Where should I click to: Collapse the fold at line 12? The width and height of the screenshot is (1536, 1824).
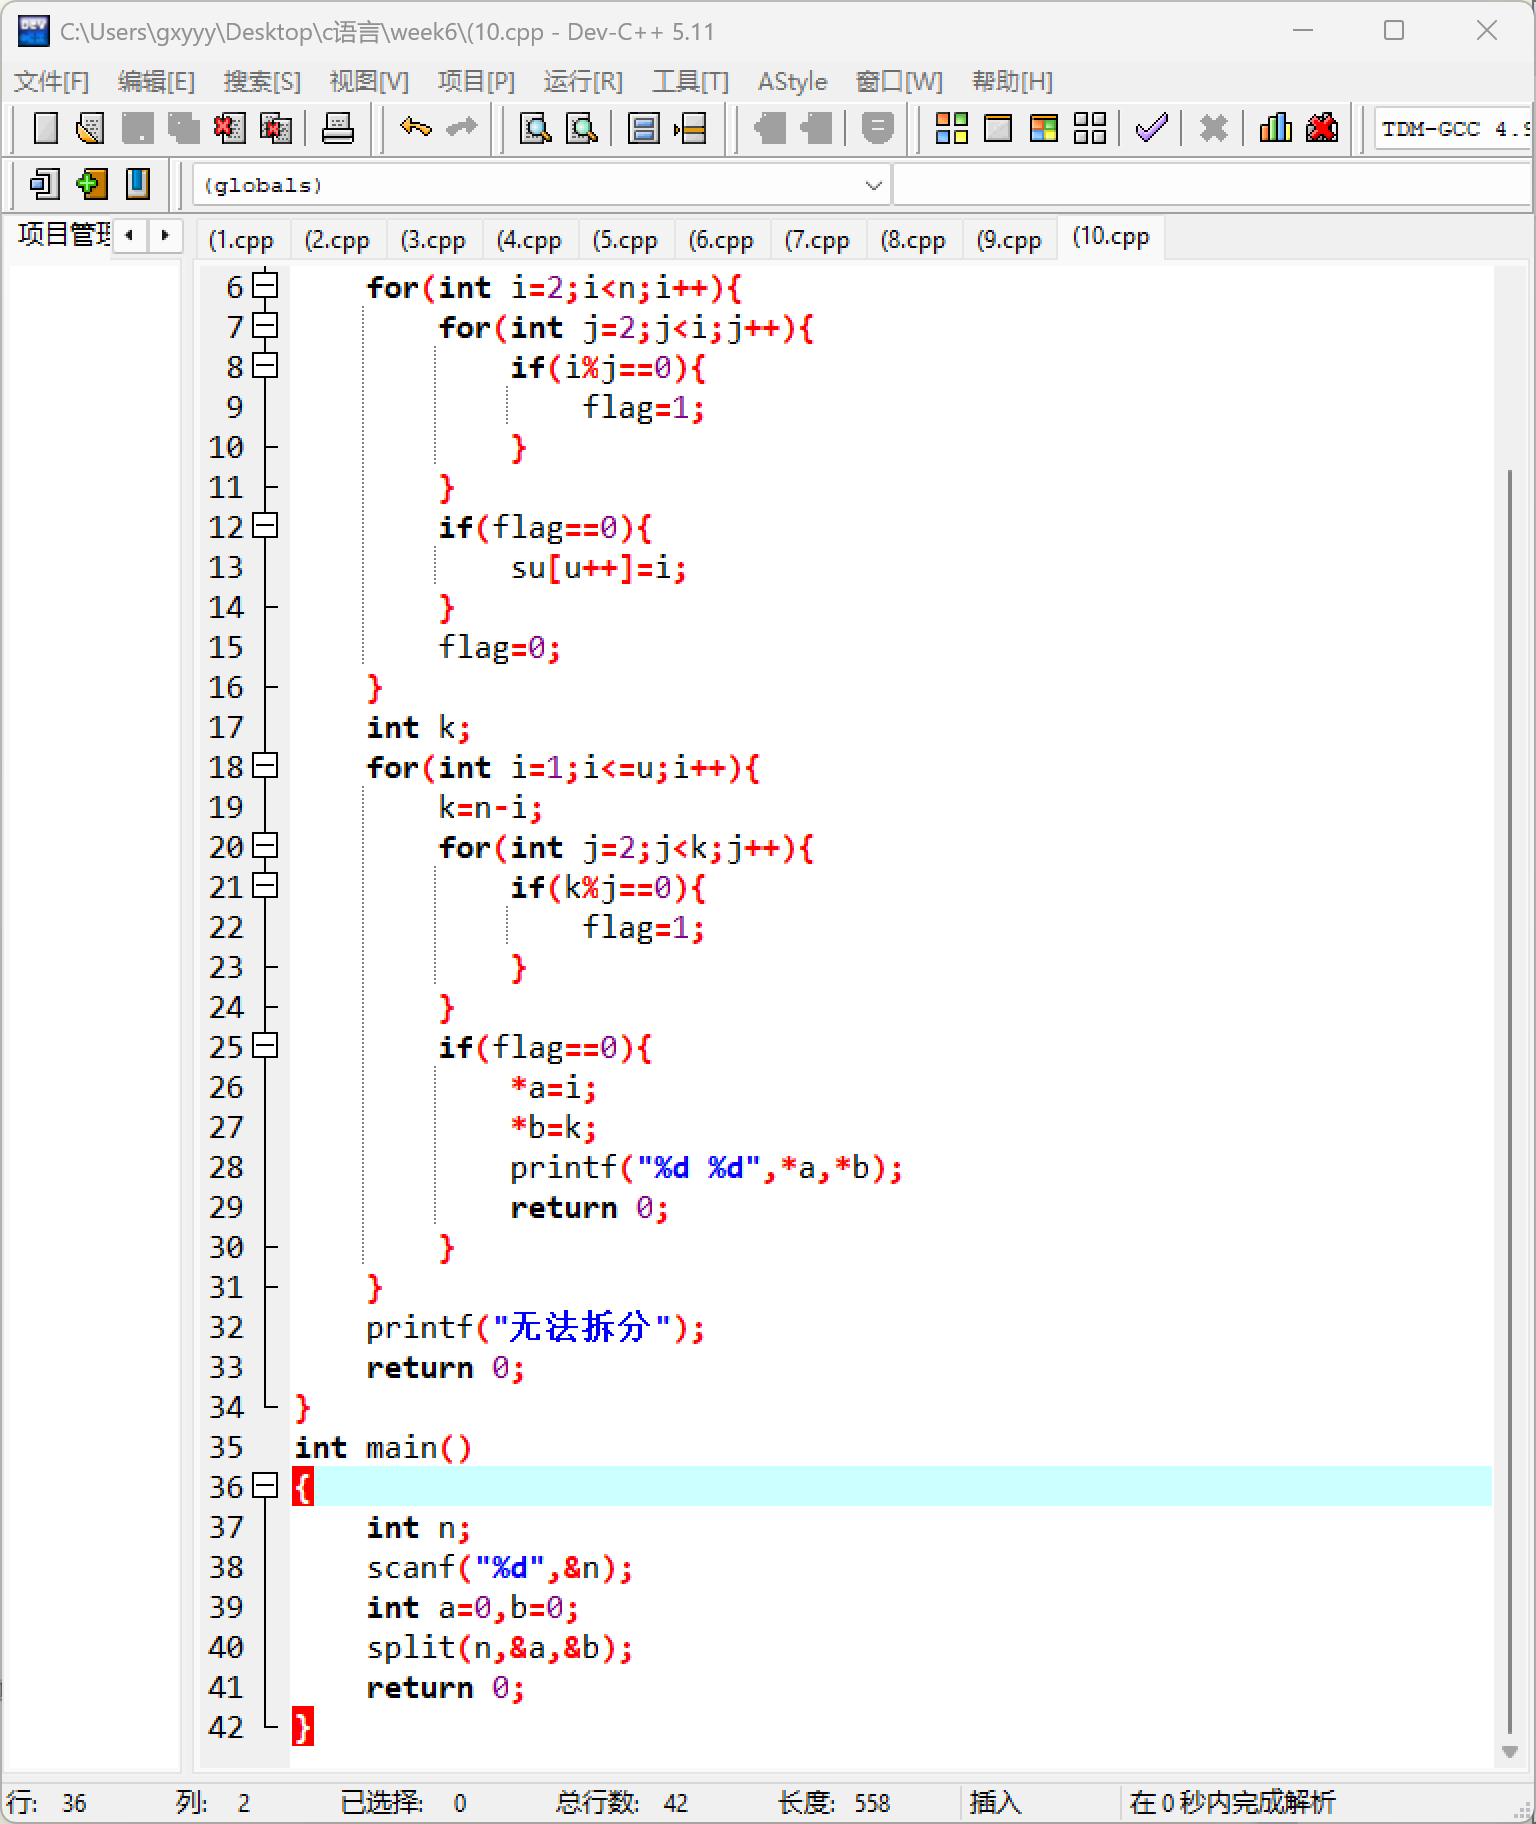click(265, 526)
